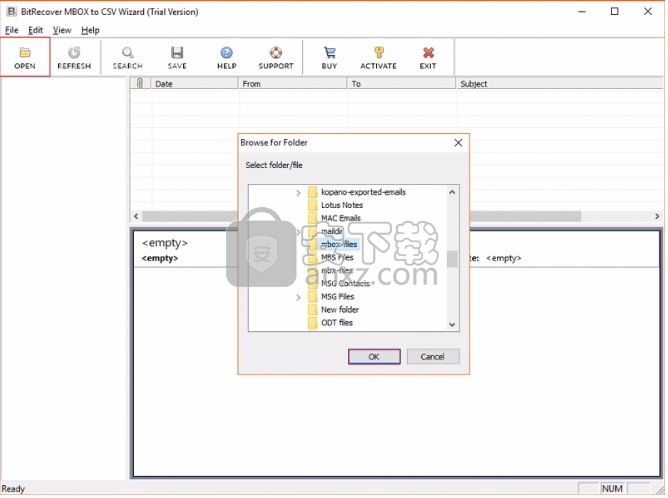Click the folder tree's scroll-down arrow
This screenshot has height=498, width=668.
[x=453, y=325]
